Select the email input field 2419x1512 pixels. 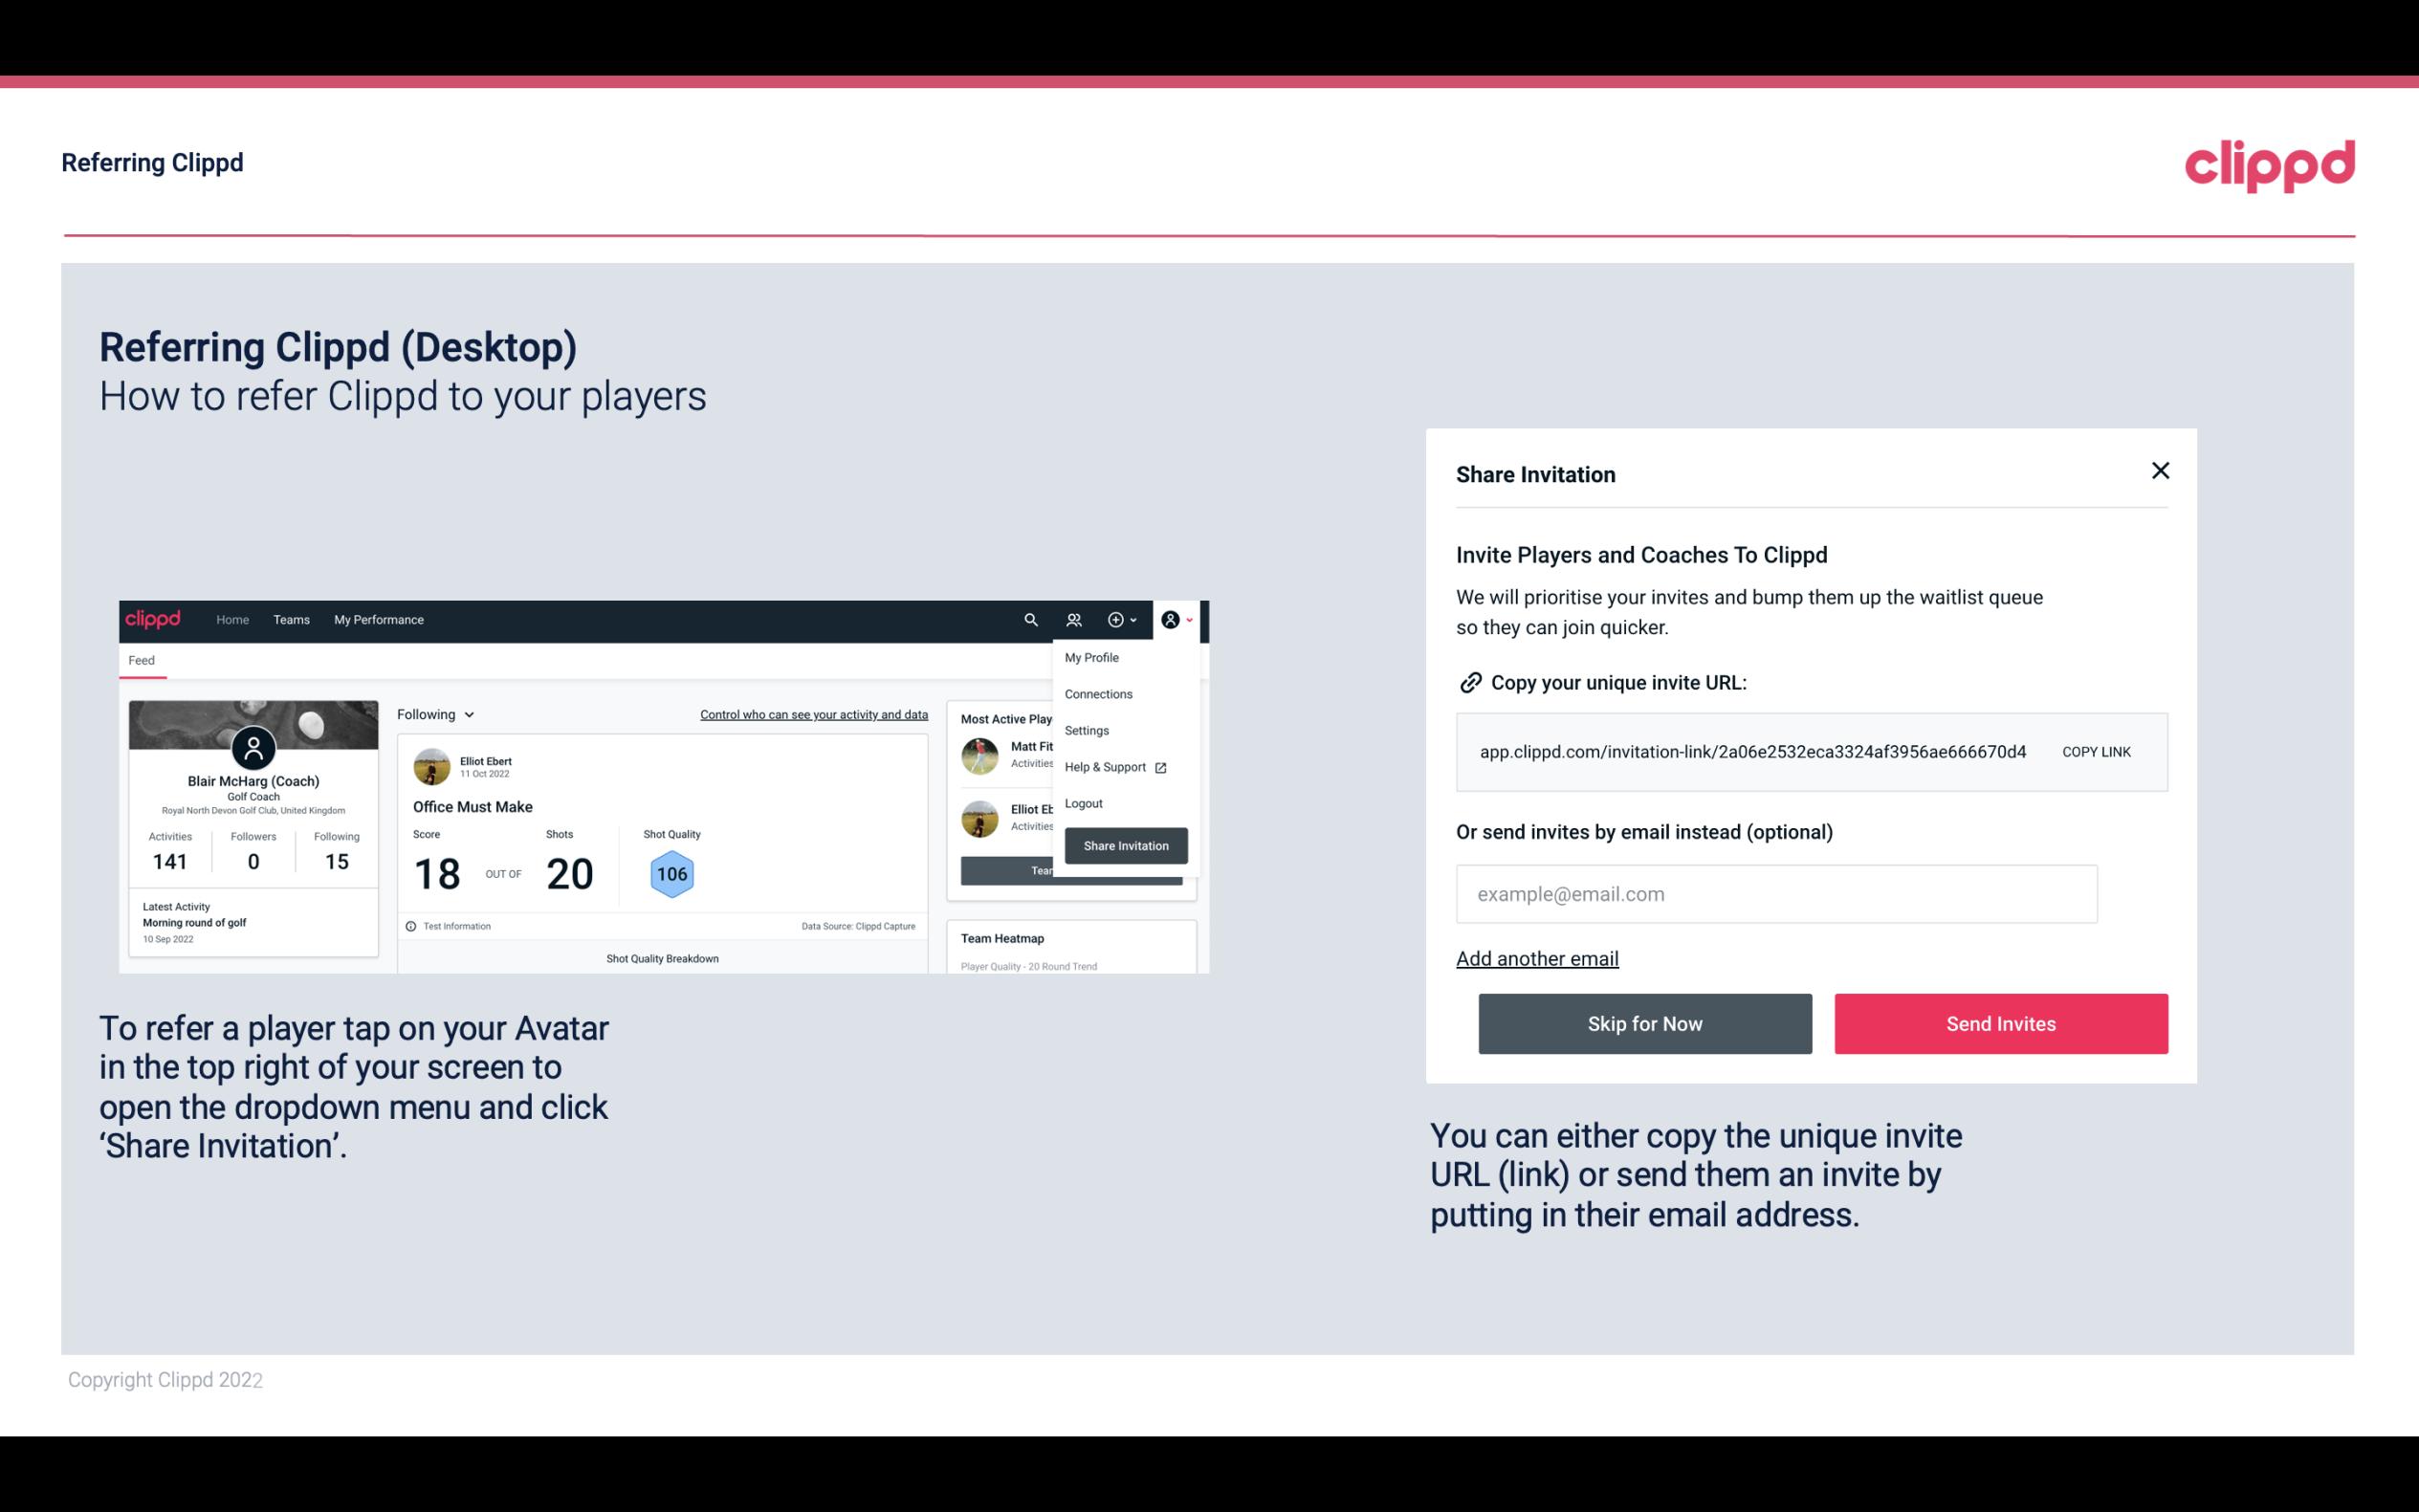[x=1776, y=893]
